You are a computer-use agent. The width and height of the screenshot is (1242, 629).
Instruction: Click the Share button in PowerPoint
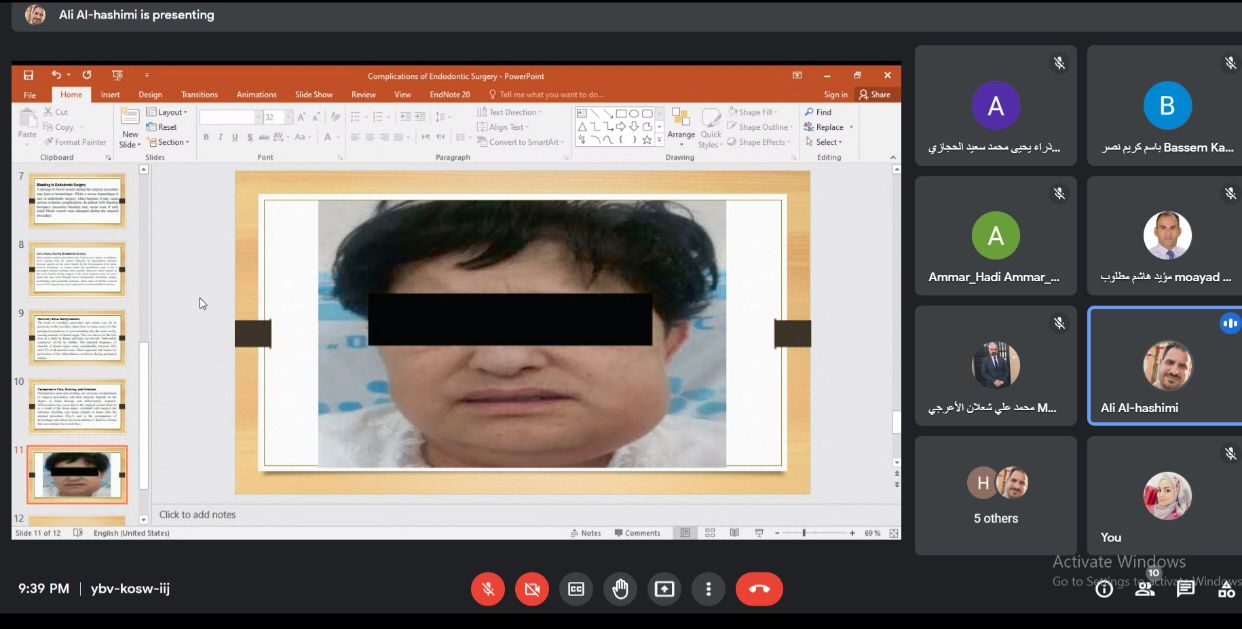tap(874, 95)
